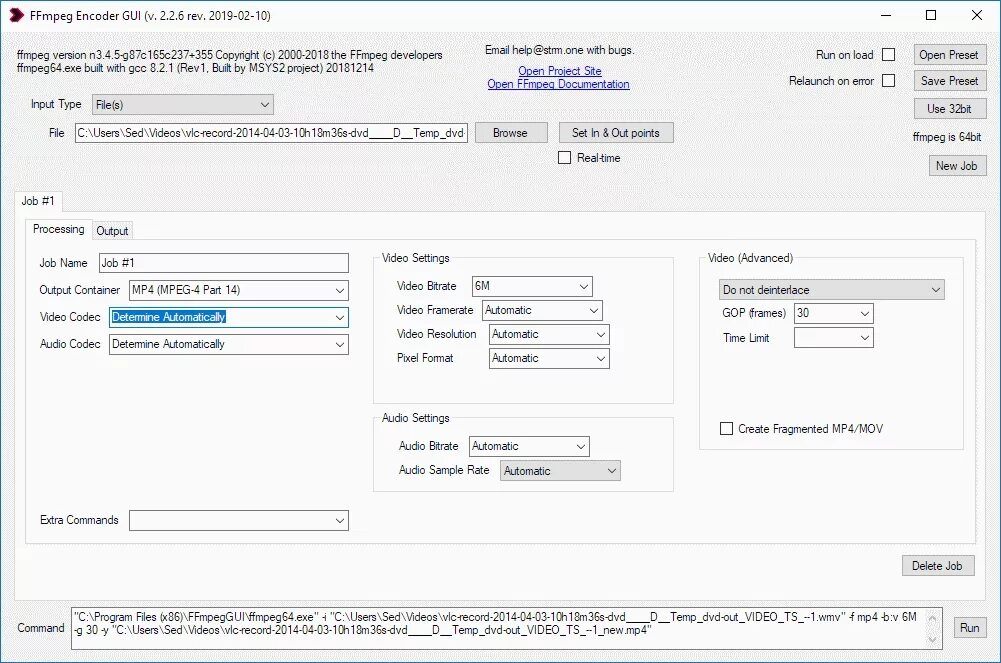
Task: Switch to Use 32bit ffmpeg
Action: [x=949, y=108]
